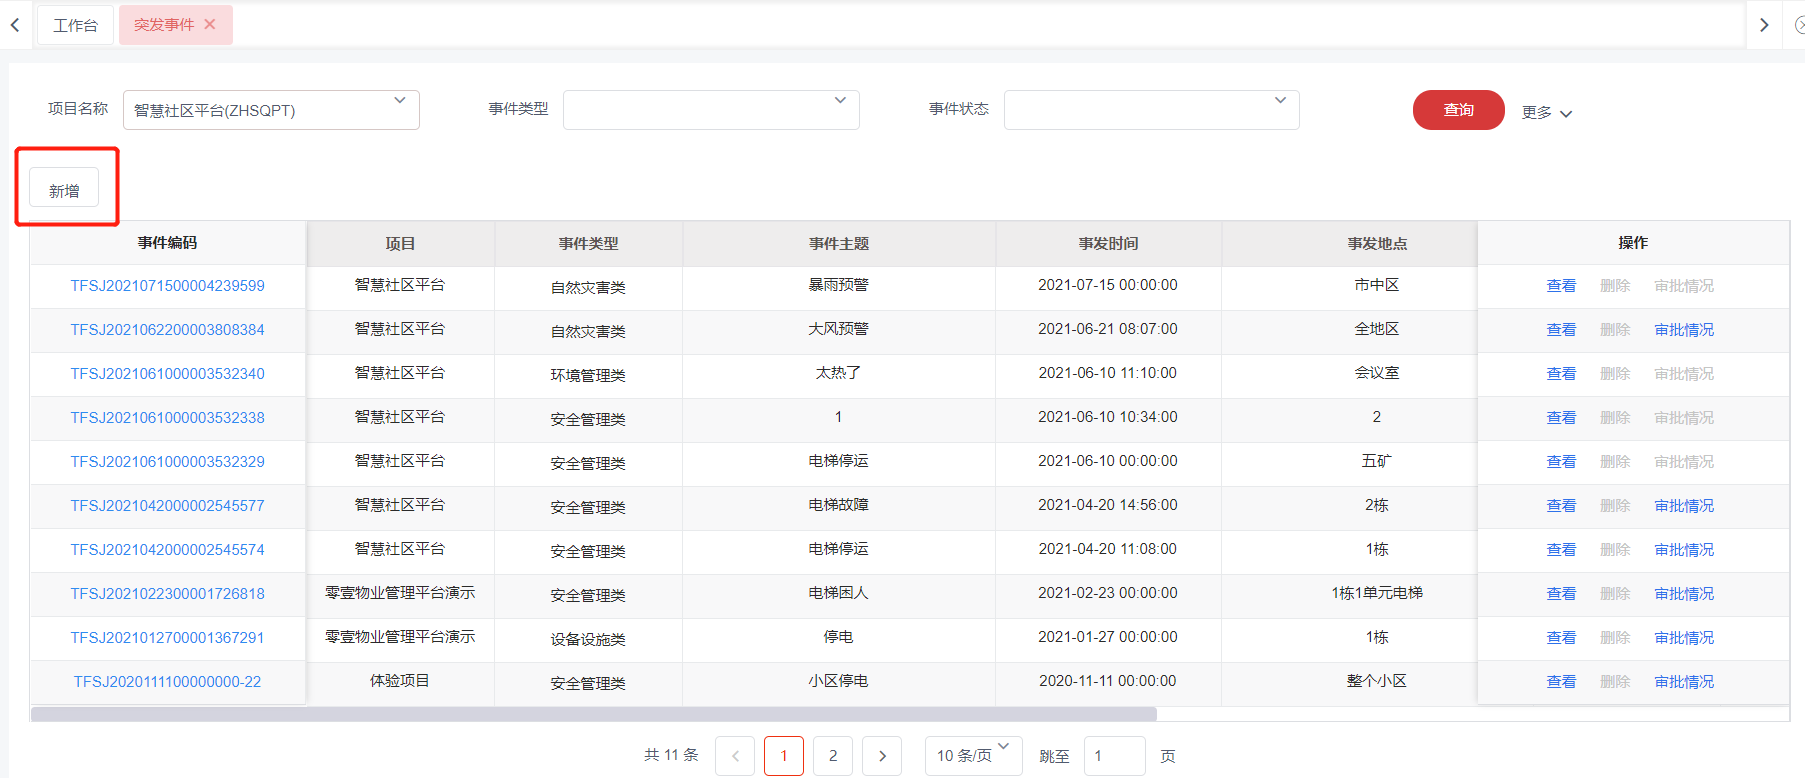Click the red 查询 button
1805x778 pixels.
[1459, 110]
